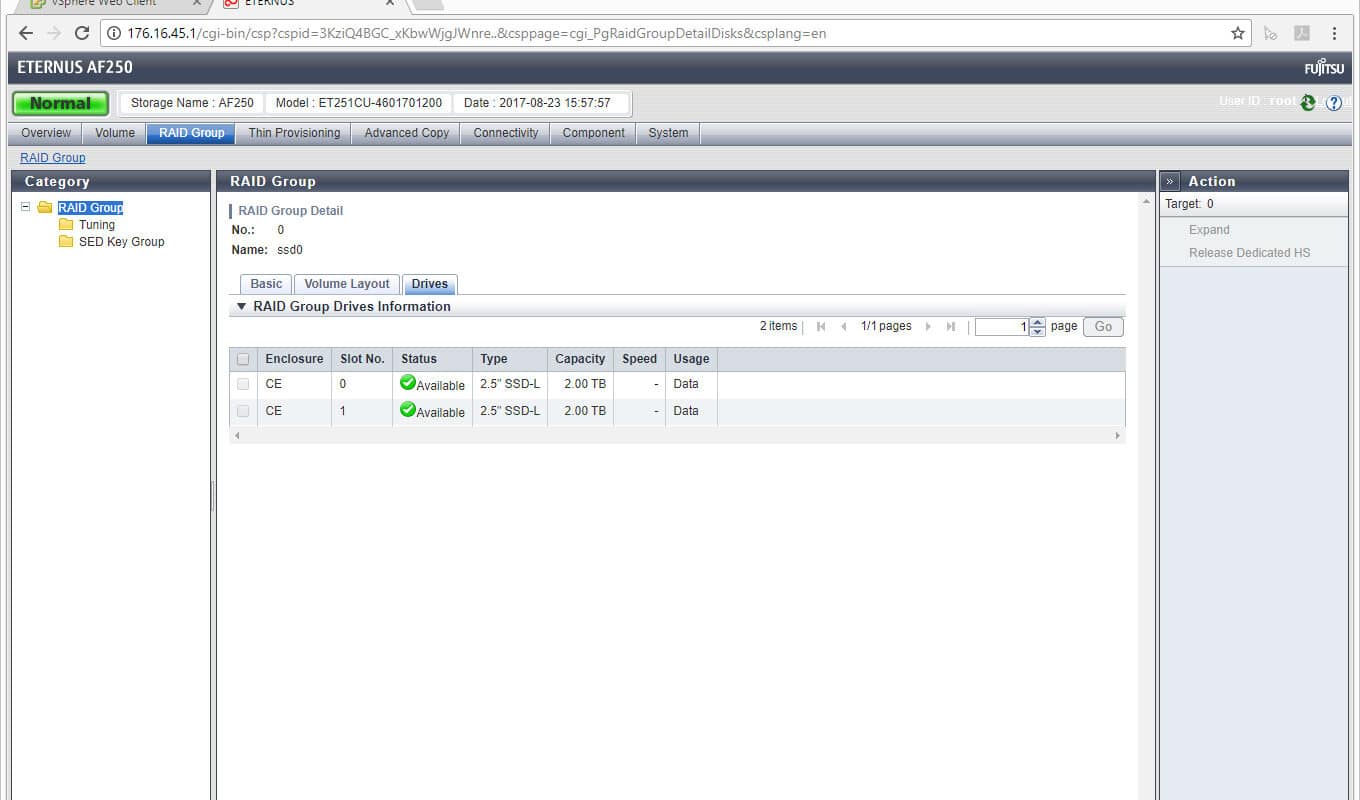Screen dimensions: 1360x800
Task: Open the Thin Provisioning menu tab
Action: coord(294,133)
